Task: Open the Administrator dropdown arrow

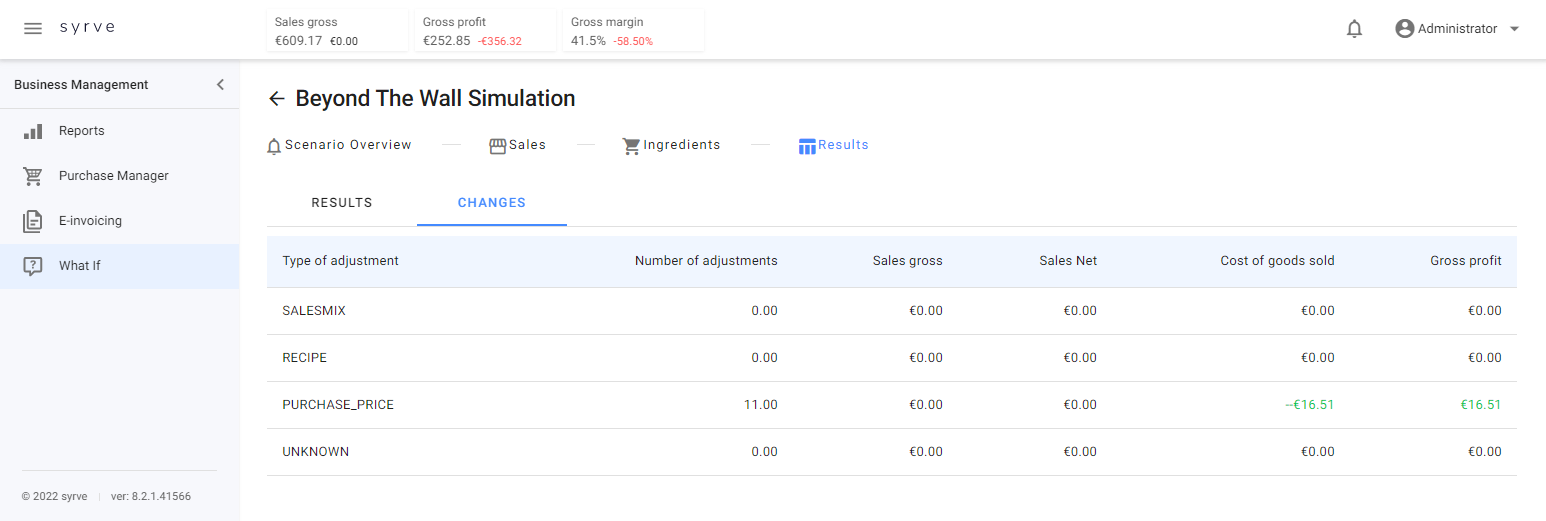Action: (x=1514, y=29)
